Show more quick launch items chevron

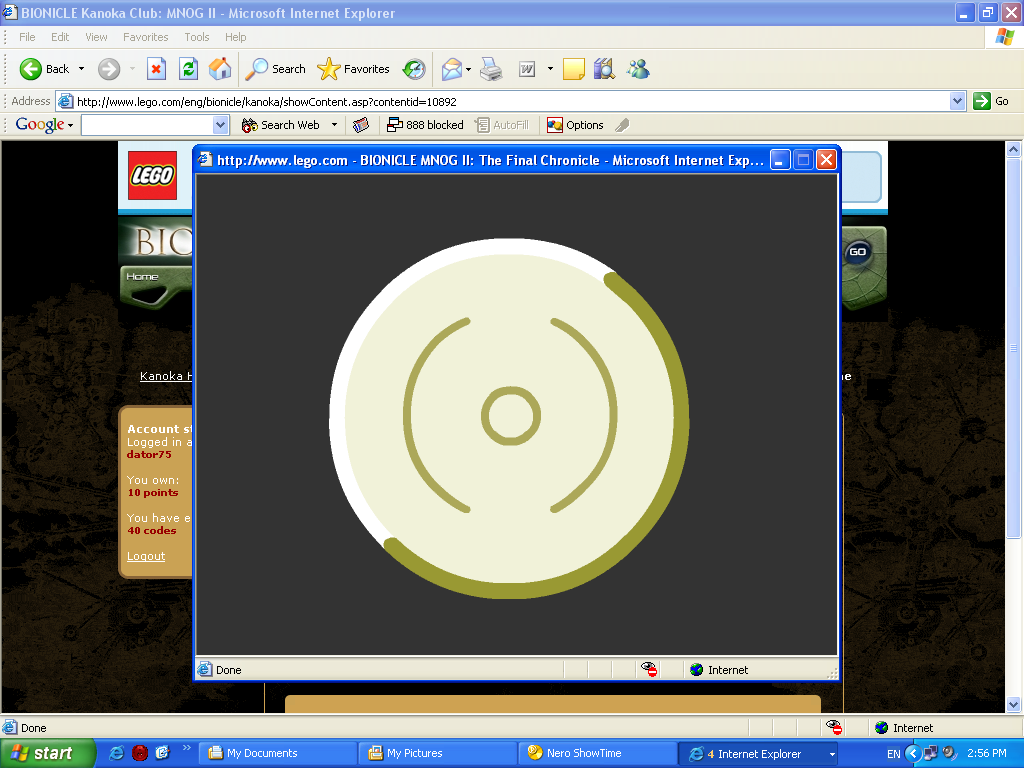[x=186, y=748]
